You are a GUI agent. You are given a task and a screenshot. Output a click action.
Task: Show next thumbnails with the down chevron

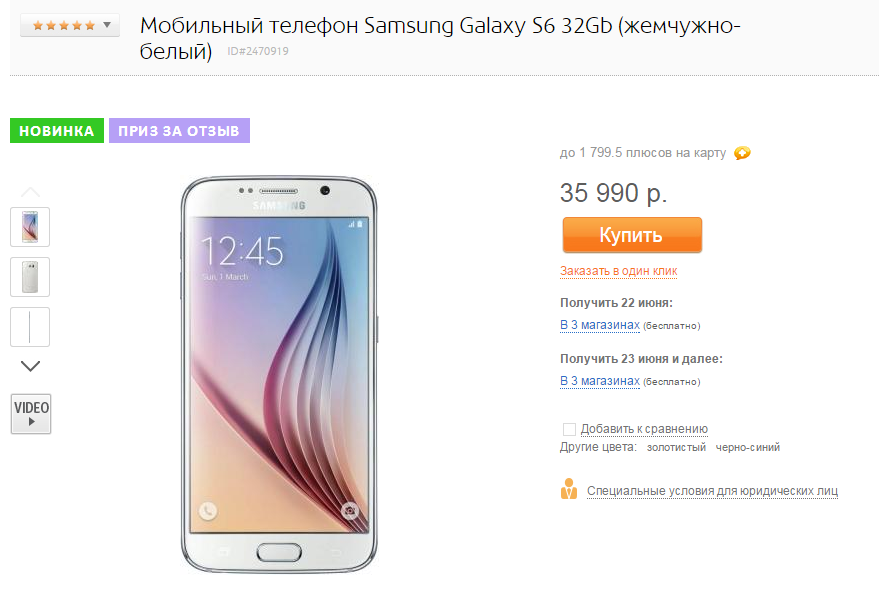30,366
